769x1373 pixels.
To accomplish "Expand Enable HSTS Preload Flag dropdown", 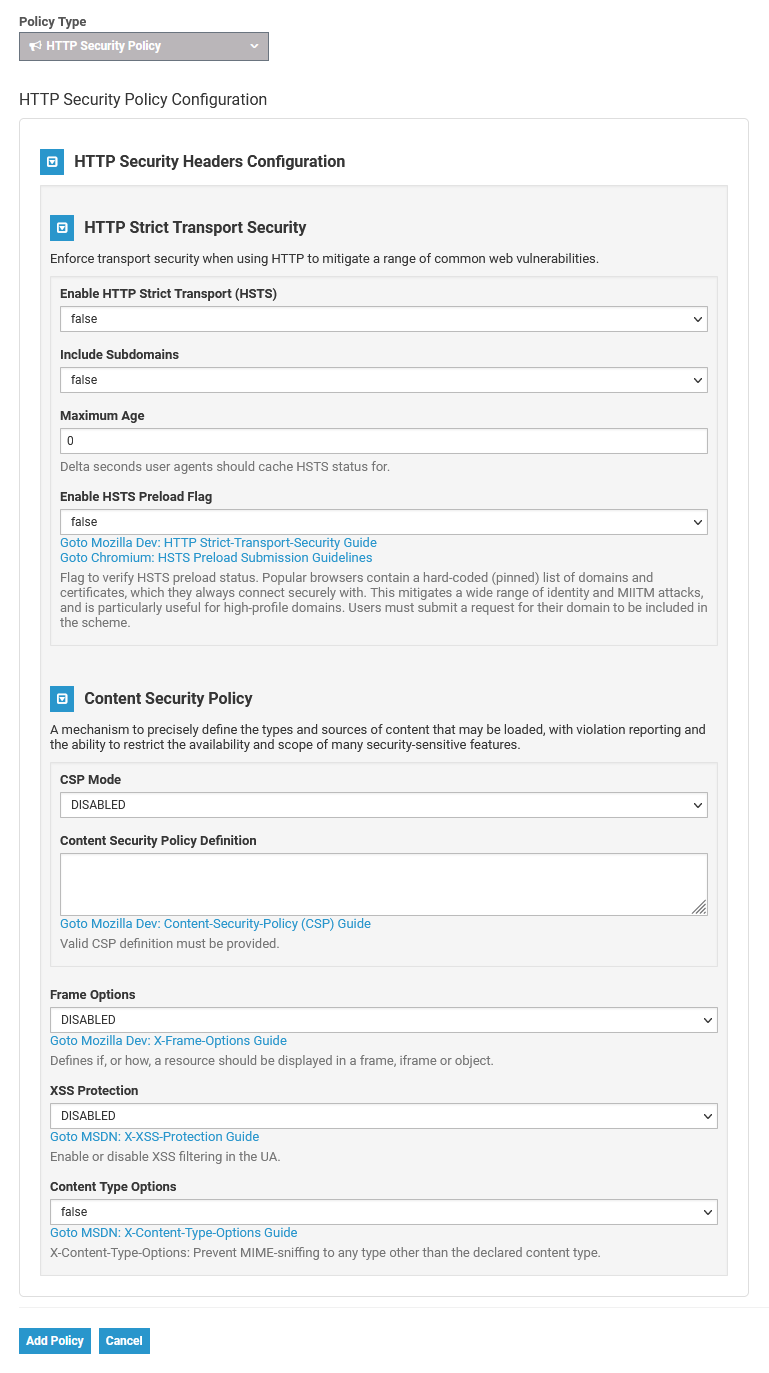I will point(383,522).
